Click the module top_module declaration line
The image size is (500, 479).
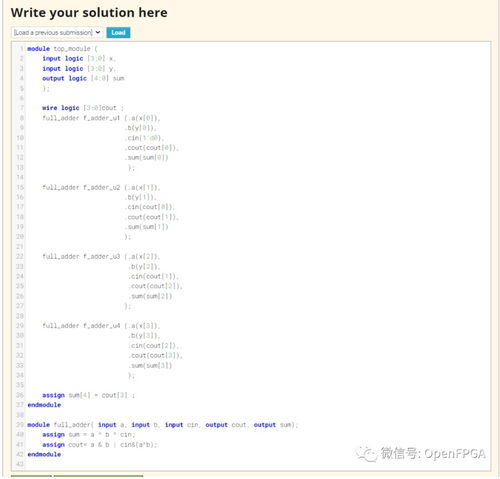pyautogui.click(x=62, y=49)
